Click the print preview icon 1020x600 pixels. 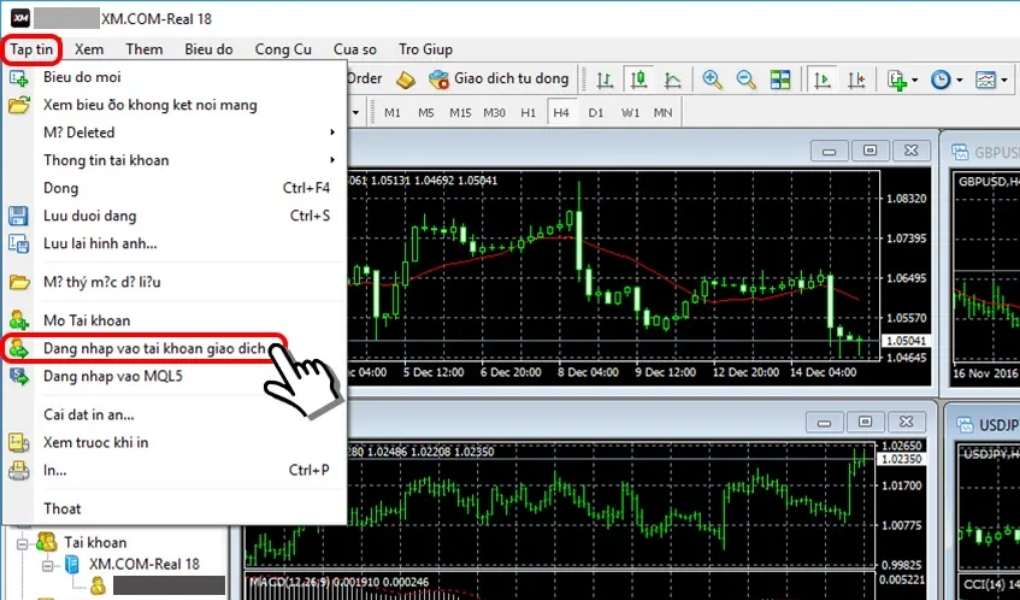tap(18, 443)
